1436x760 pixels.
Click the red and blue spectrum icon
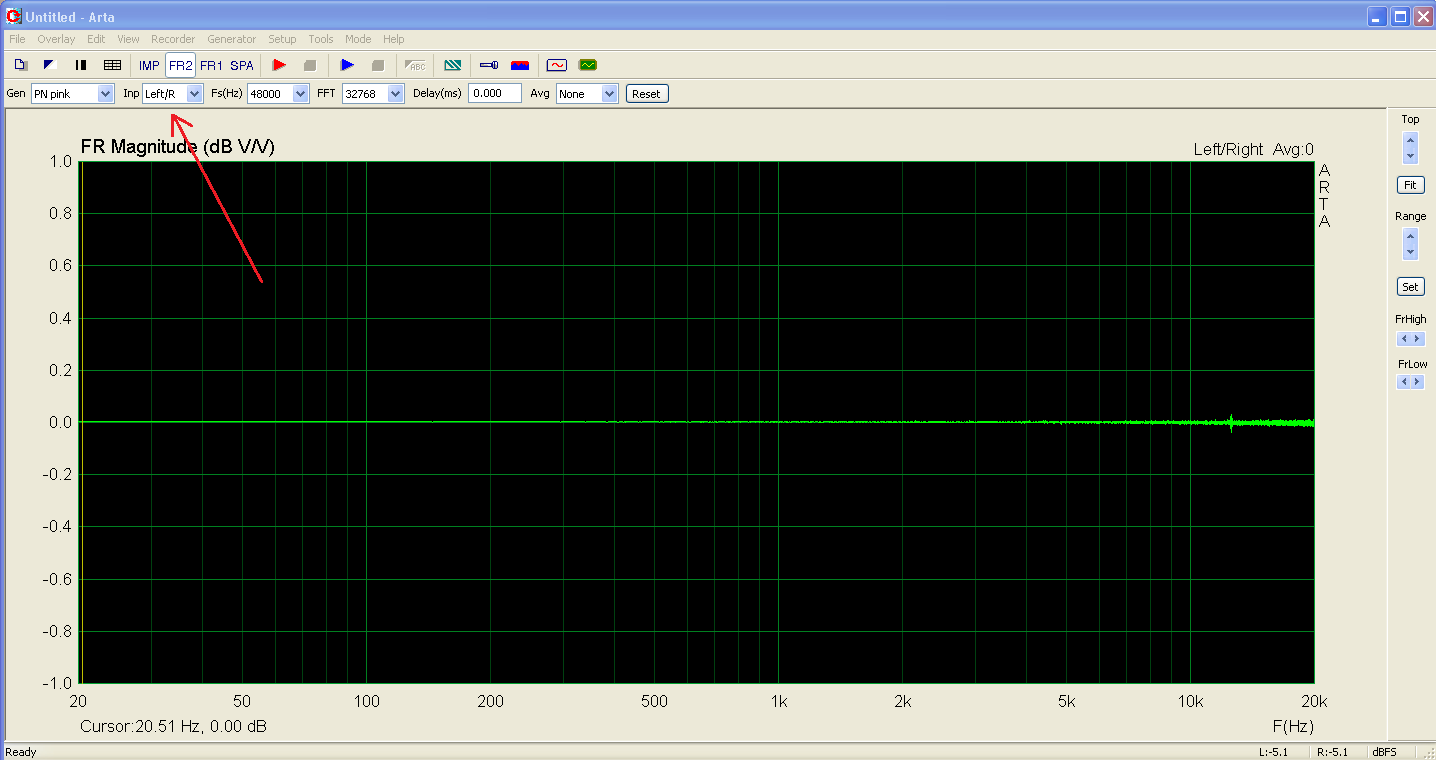(x=520, y=65)
